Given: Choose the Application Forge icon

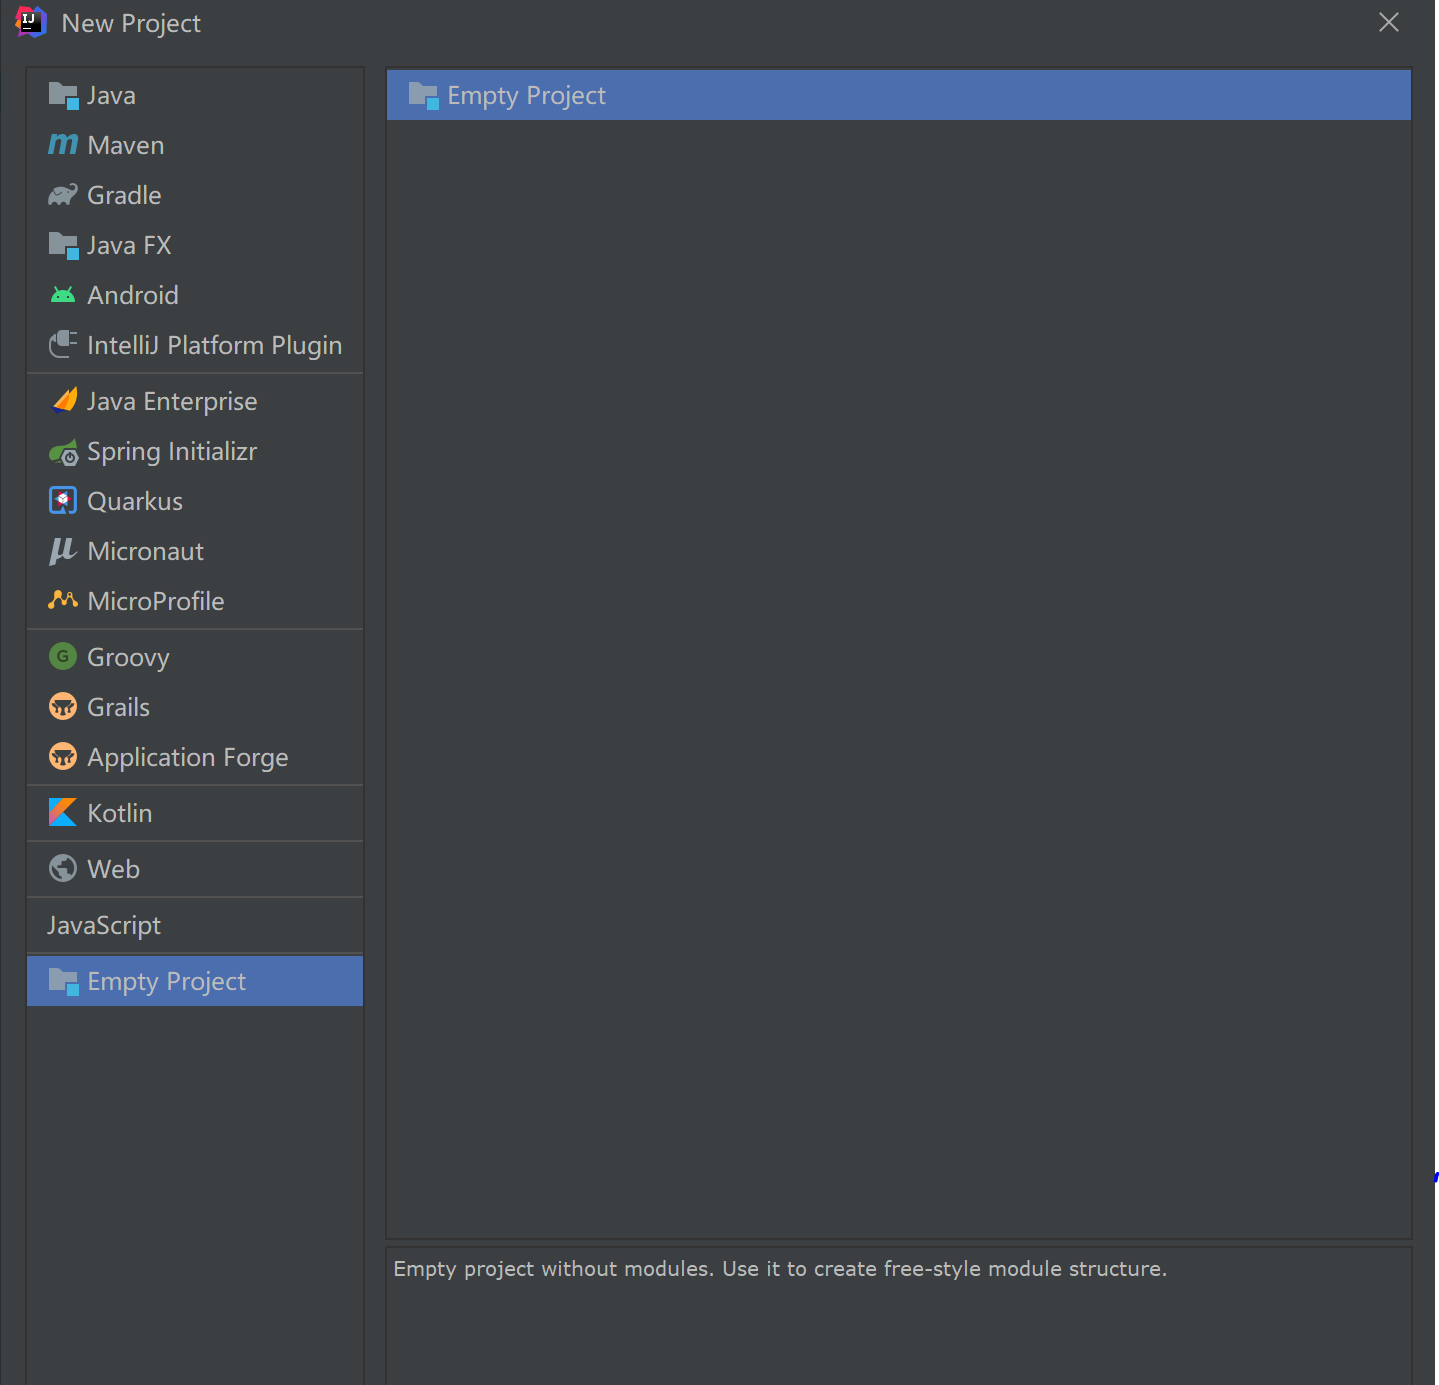Looking at the screenshot, I should (63, 757).
